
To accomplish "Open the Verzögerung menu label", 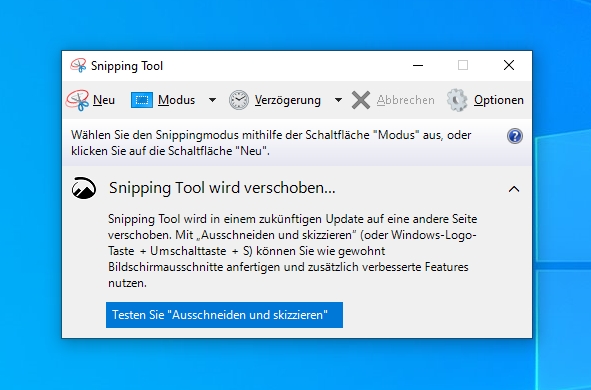I will (x=288, y=101).
